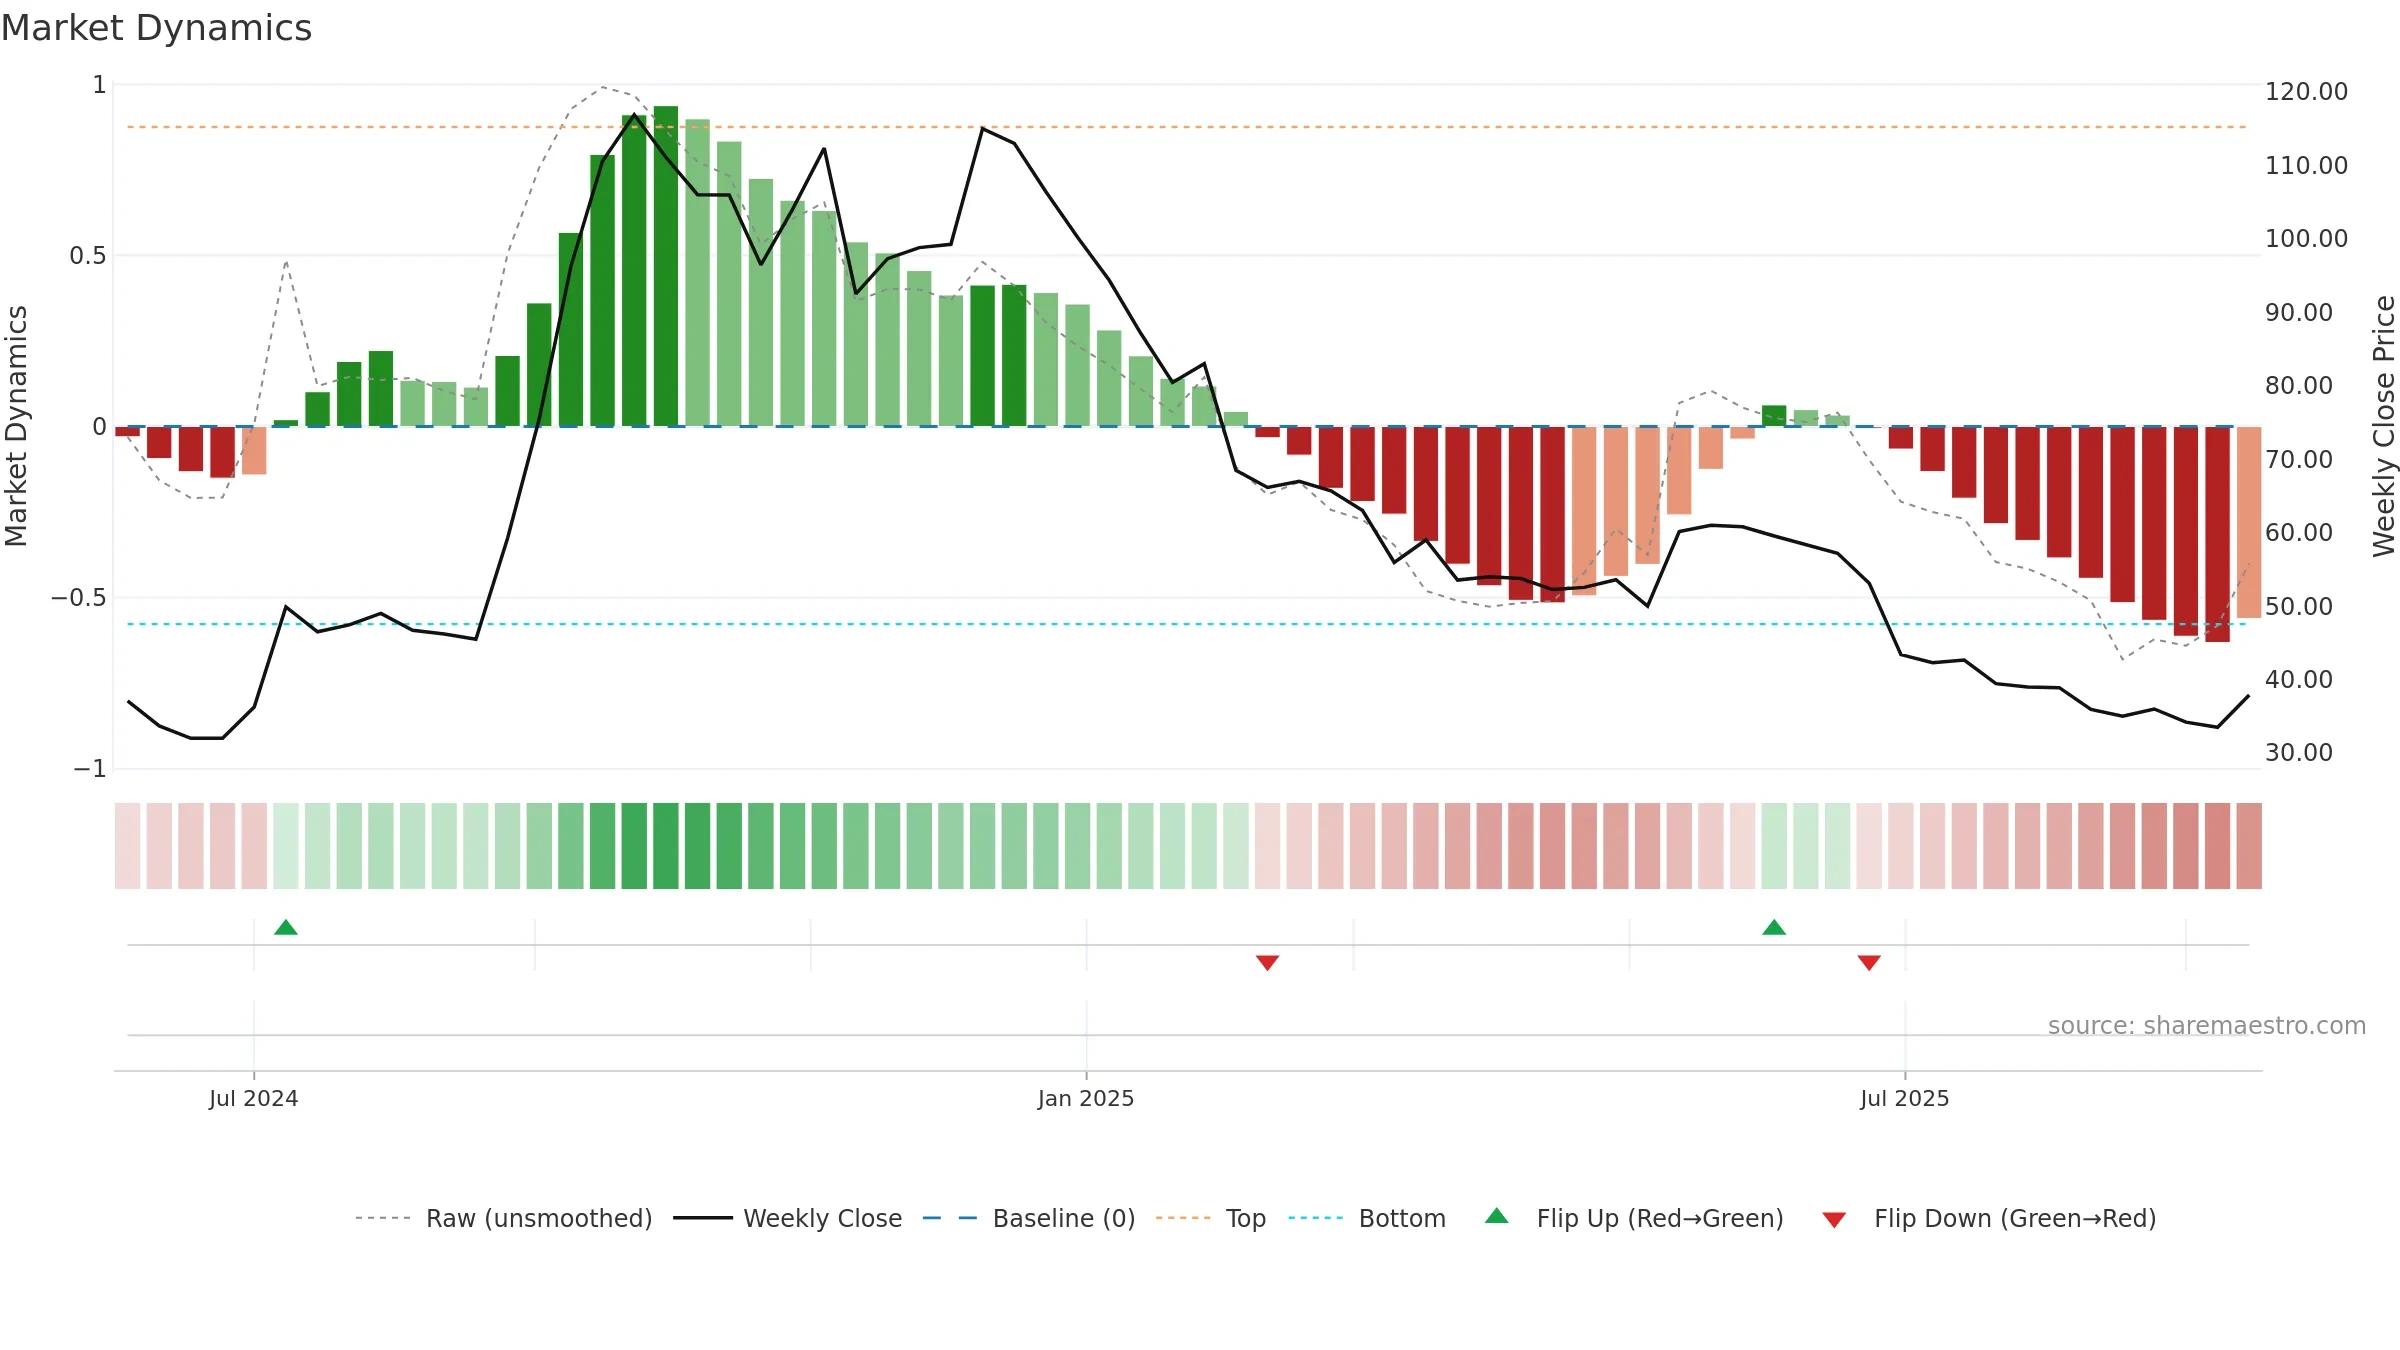The height and width of the screenshot is (1350, 2400).
Task: Click the tallest dark green histogram bar
Action: click(666, 266)
